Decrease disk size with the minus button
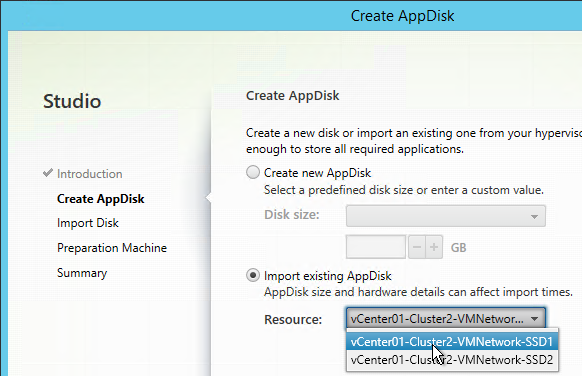 [x=417, y=247]
